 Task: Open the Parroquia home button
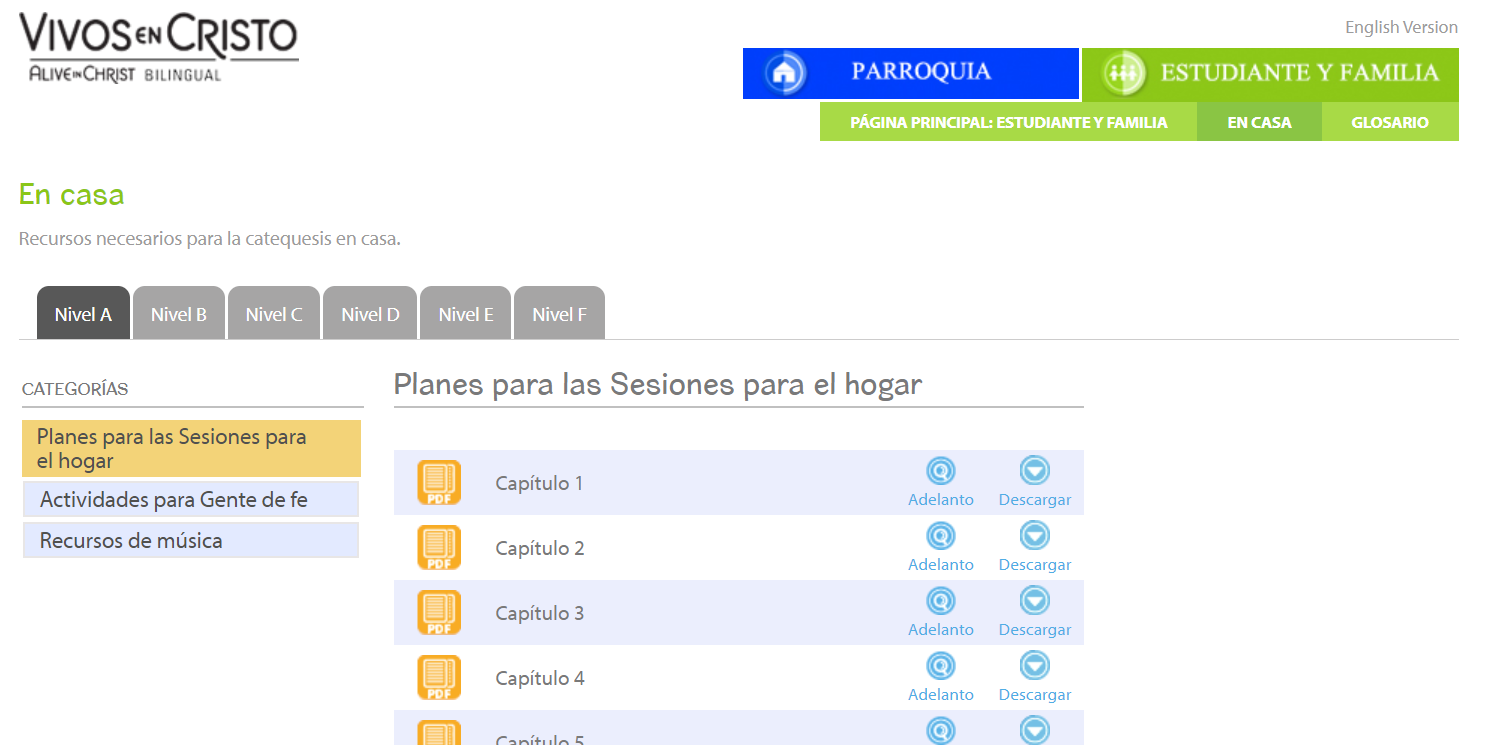click(x=910, y=73)
